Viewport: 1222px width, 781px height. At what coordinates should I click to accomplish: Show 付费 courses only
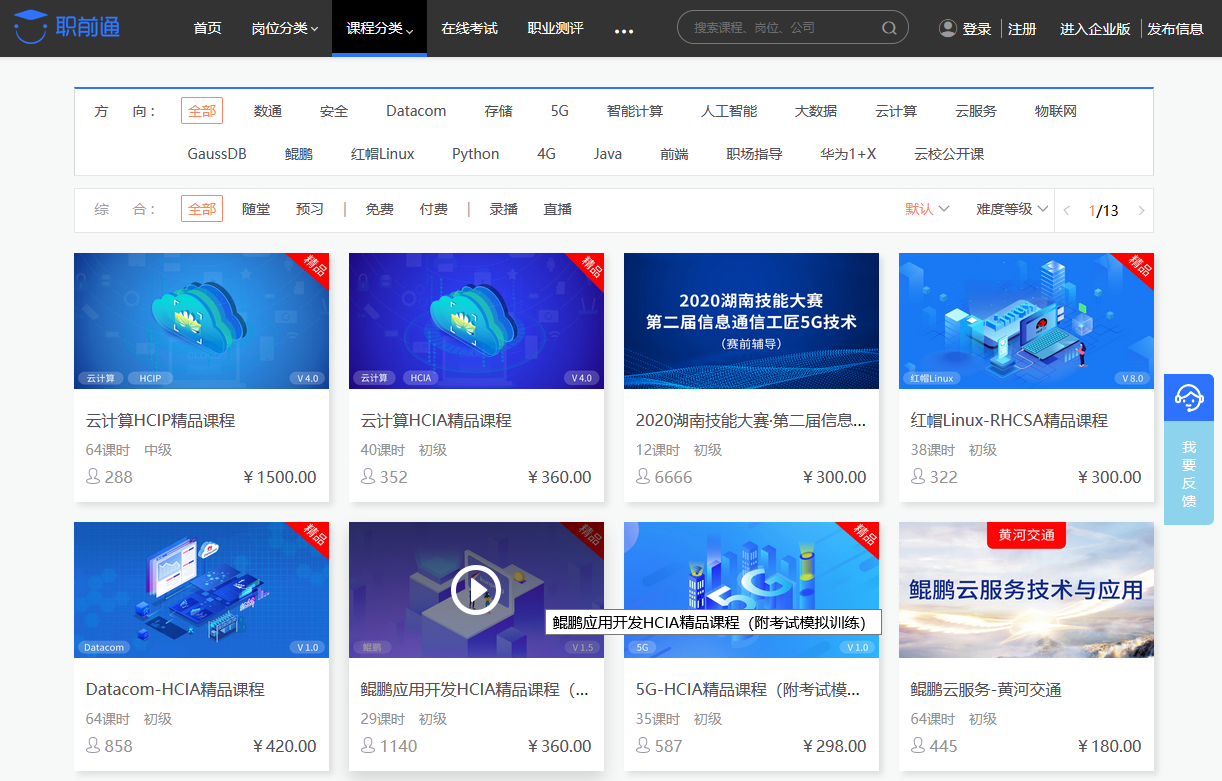click(x=434, y=209)
